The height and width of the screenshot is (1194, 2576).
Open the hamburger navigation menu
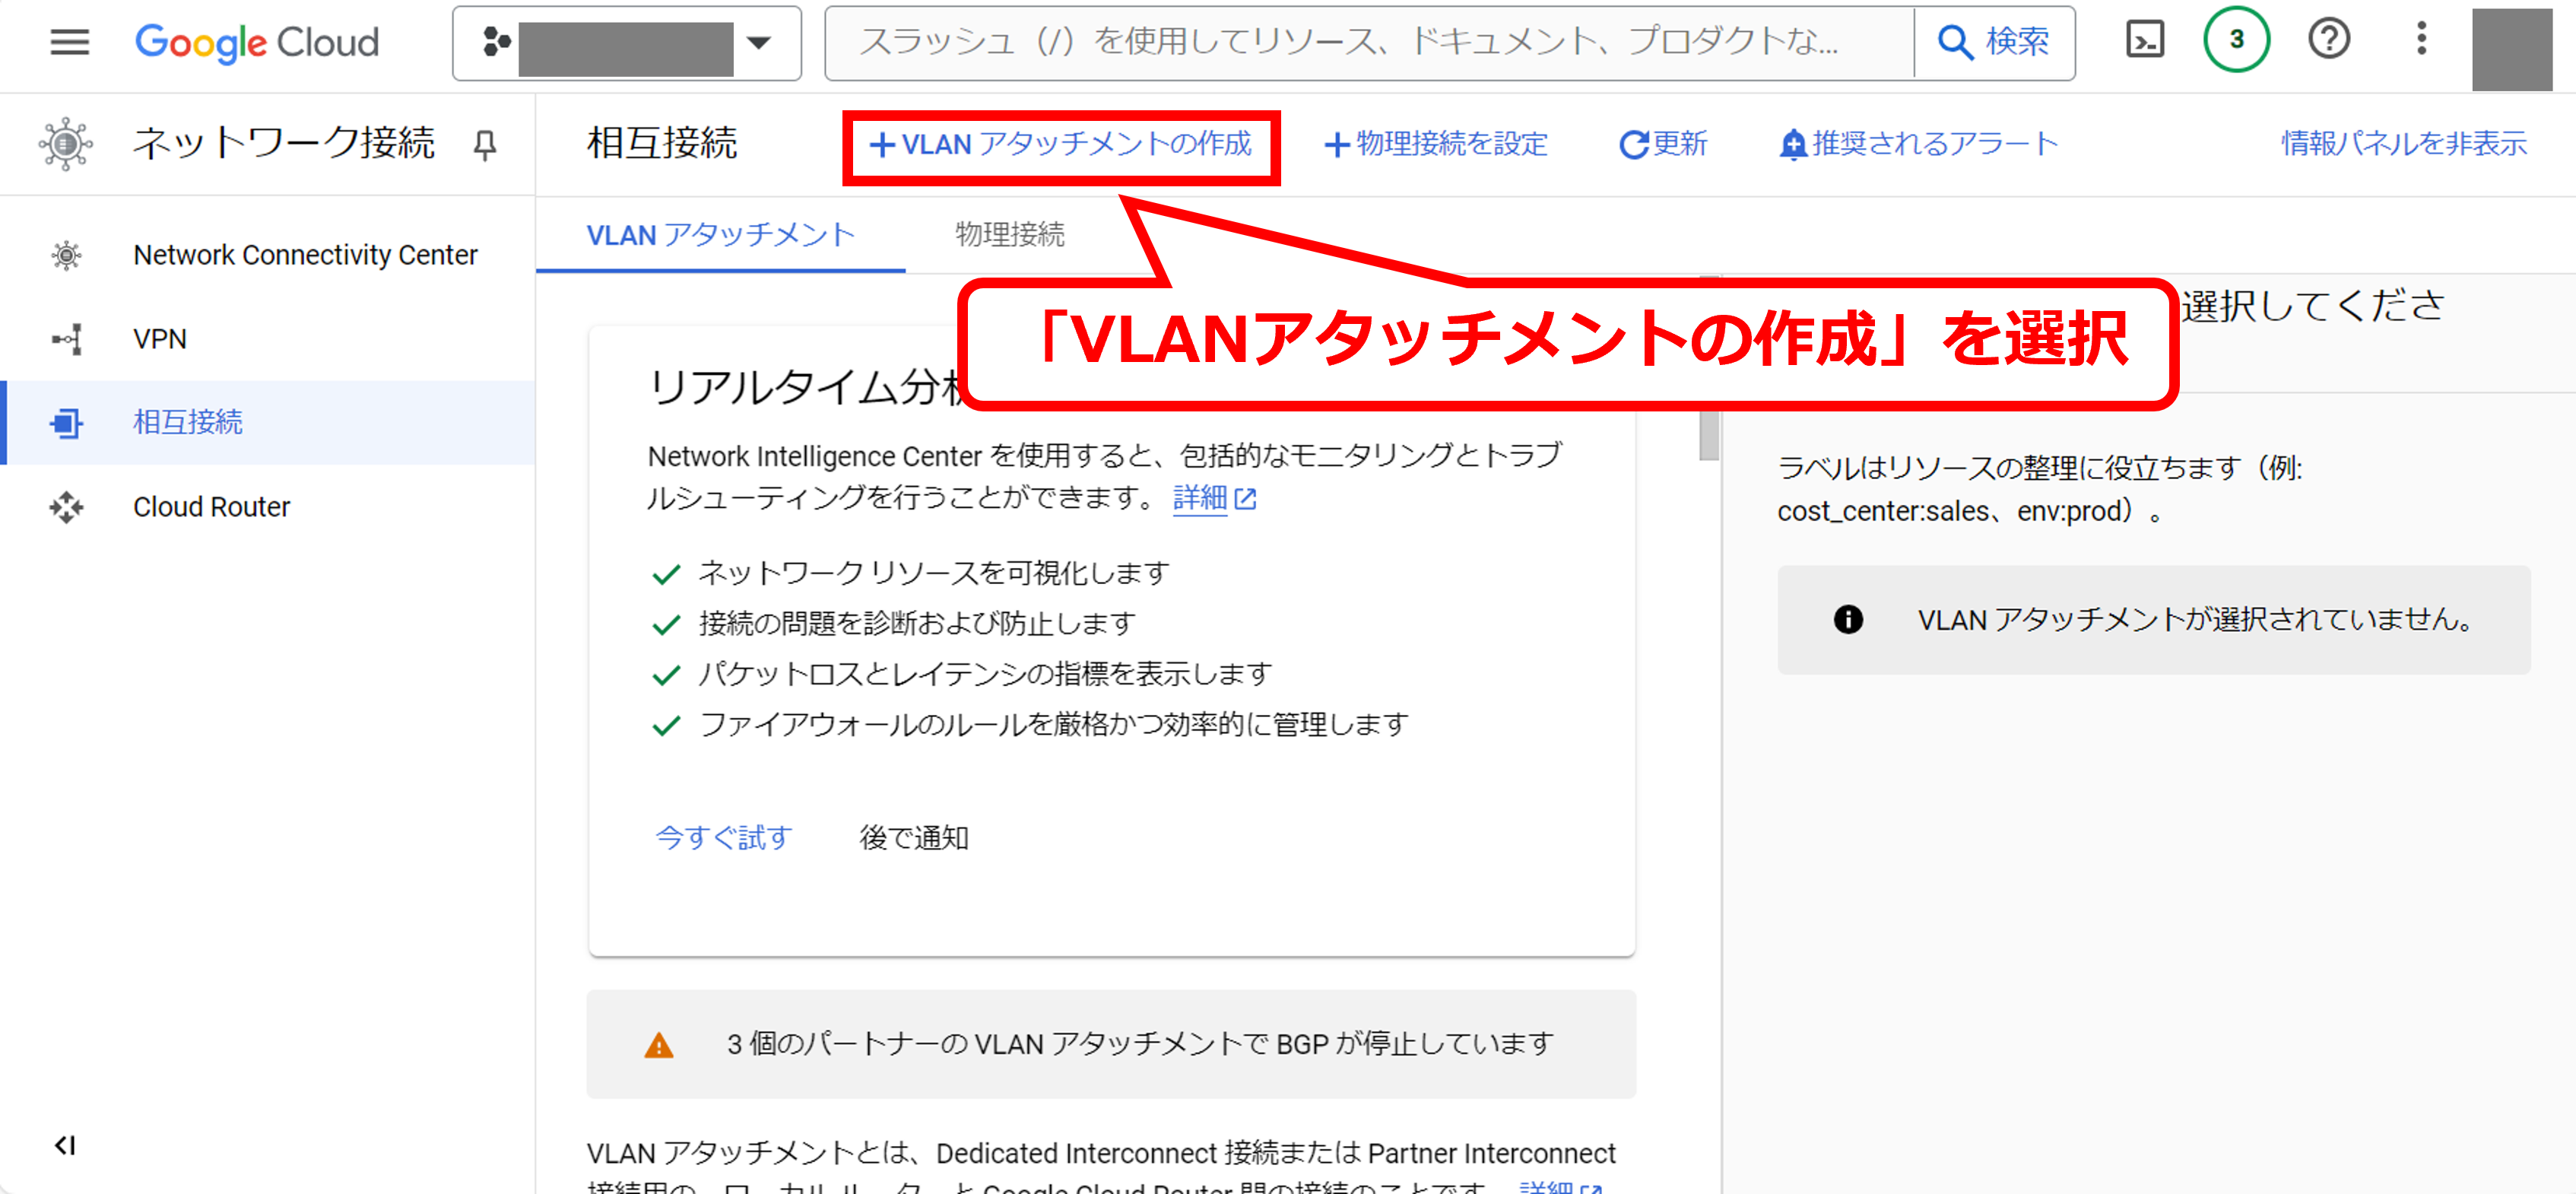[x=69, y=42]
